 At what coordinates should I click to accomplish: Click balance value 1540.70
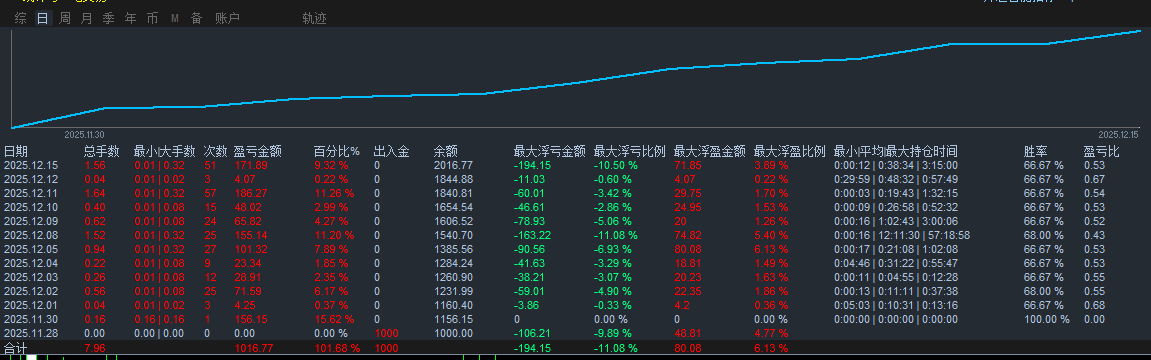453,235
